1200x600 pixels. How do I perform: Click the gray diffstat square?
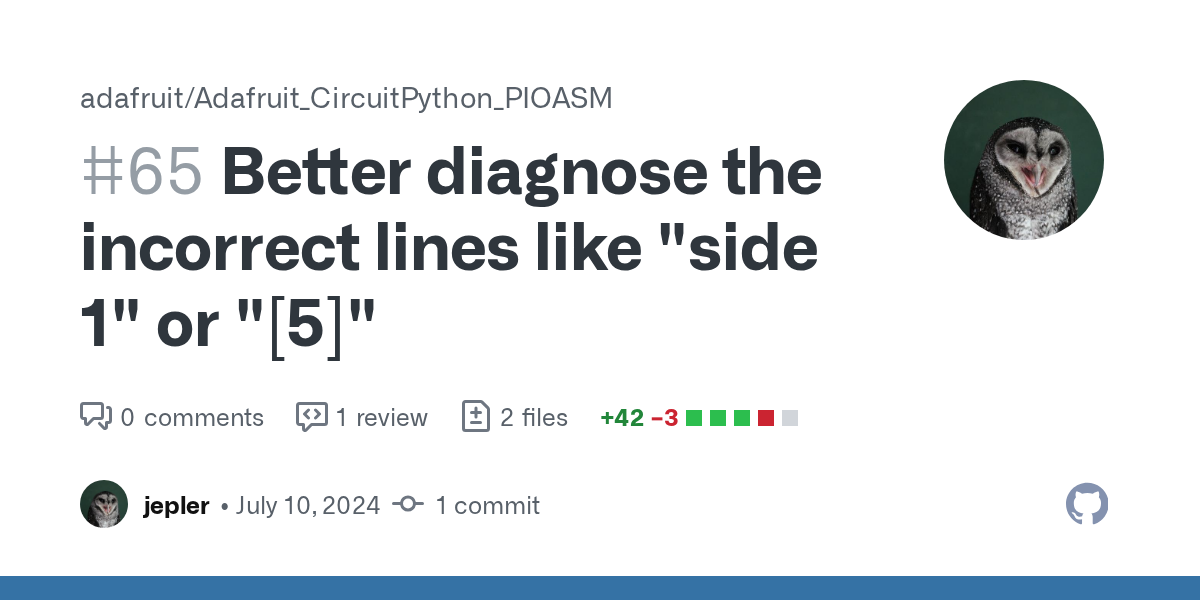pos(790,418)
